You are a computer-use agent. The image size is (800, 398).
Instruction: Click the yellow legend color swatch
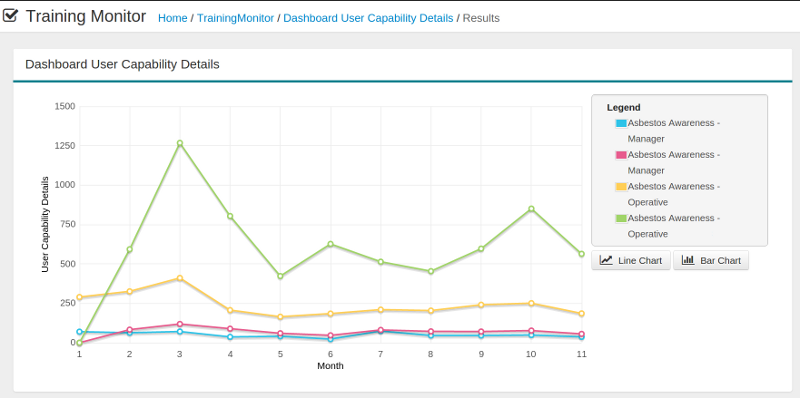pyautogui.click(x=621, y=187)
